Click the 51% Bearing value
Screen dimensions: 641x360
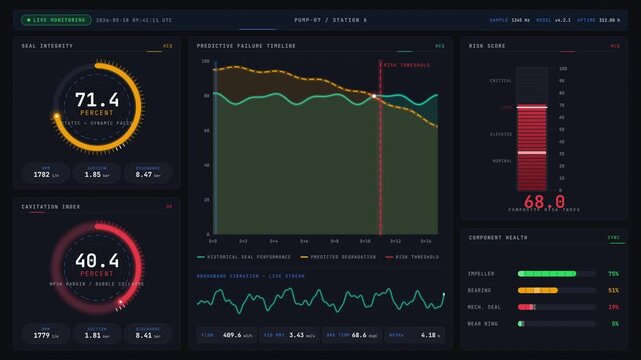pos(613,291)
